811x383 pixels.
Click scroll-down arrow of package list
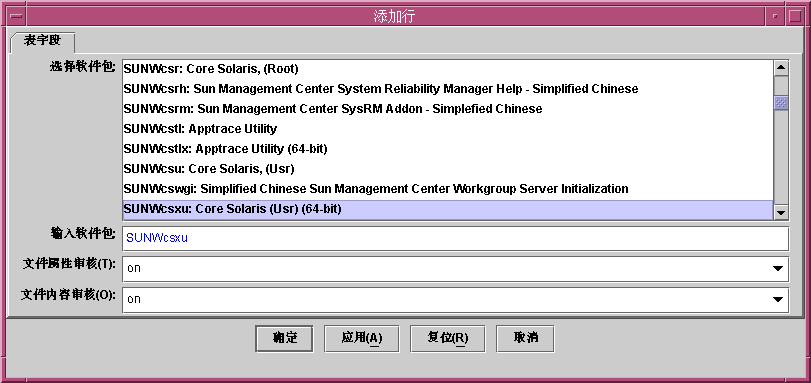point(781,212)
